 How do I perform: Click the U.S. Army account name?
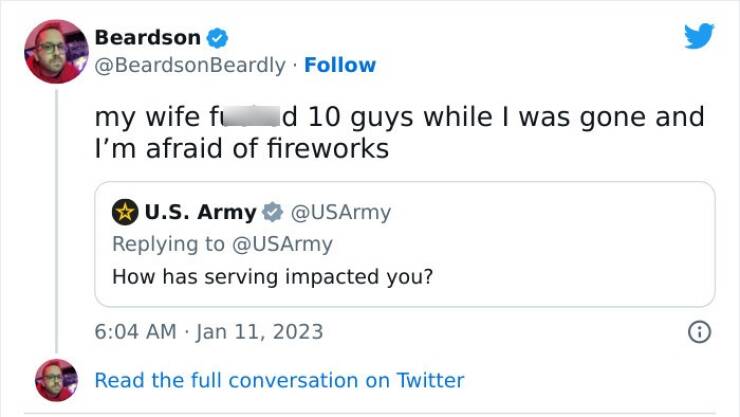tap(200, 212)
